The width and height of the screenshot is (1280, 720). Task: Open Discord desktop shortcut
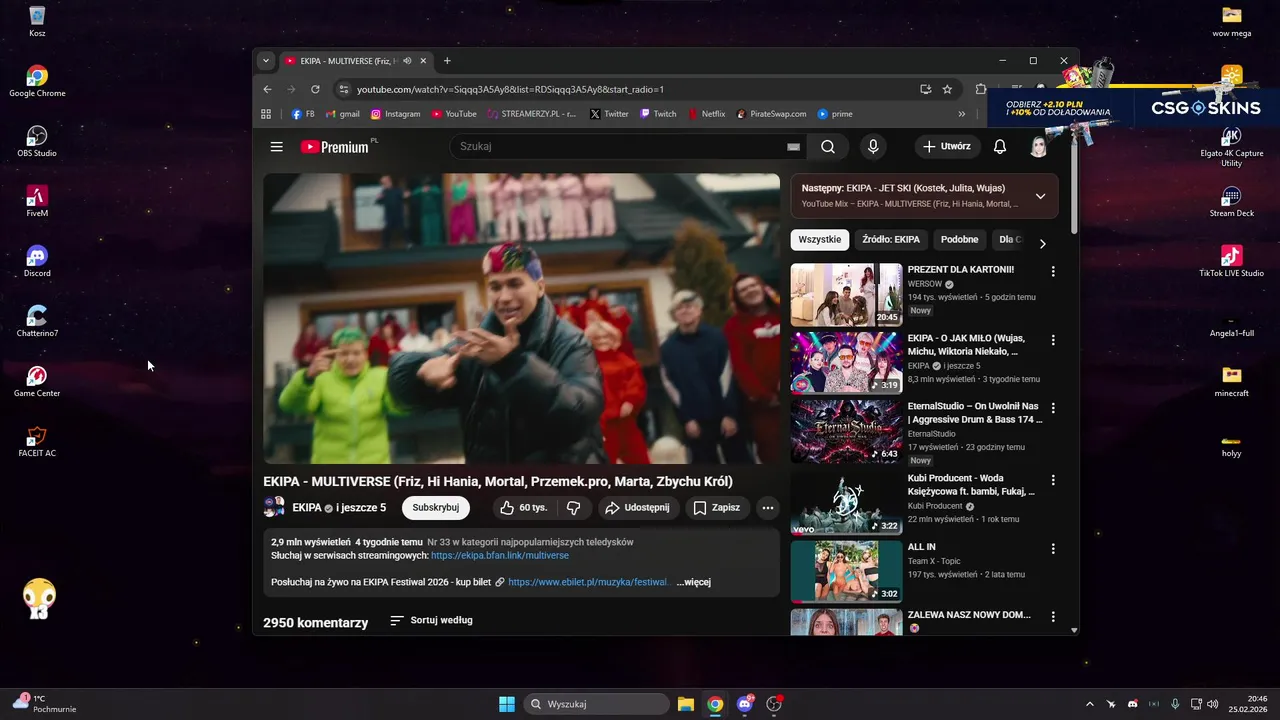point(37,261)
